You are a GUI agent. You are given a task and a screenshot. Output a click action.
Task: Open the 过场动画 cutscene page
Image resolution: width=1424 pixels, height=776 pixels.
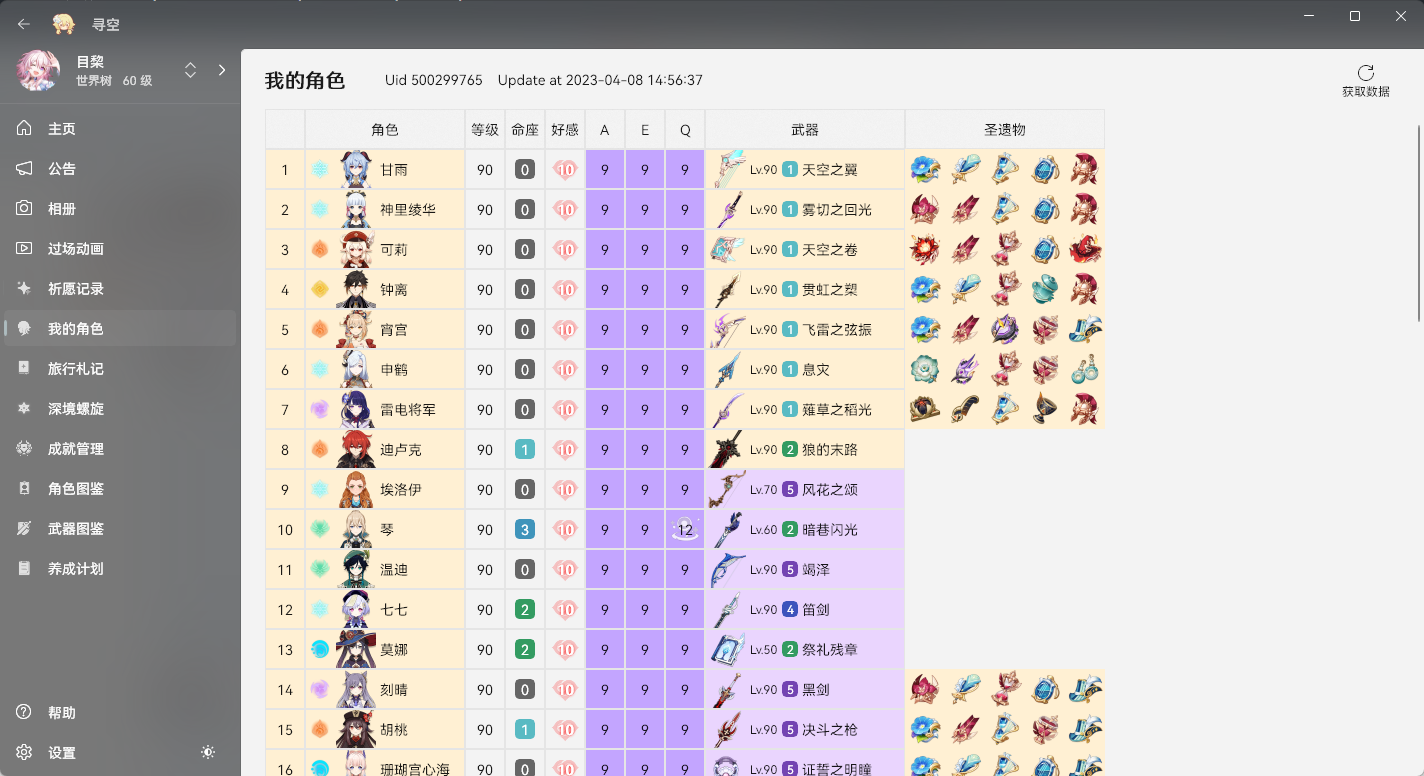[x=120, y=249]
